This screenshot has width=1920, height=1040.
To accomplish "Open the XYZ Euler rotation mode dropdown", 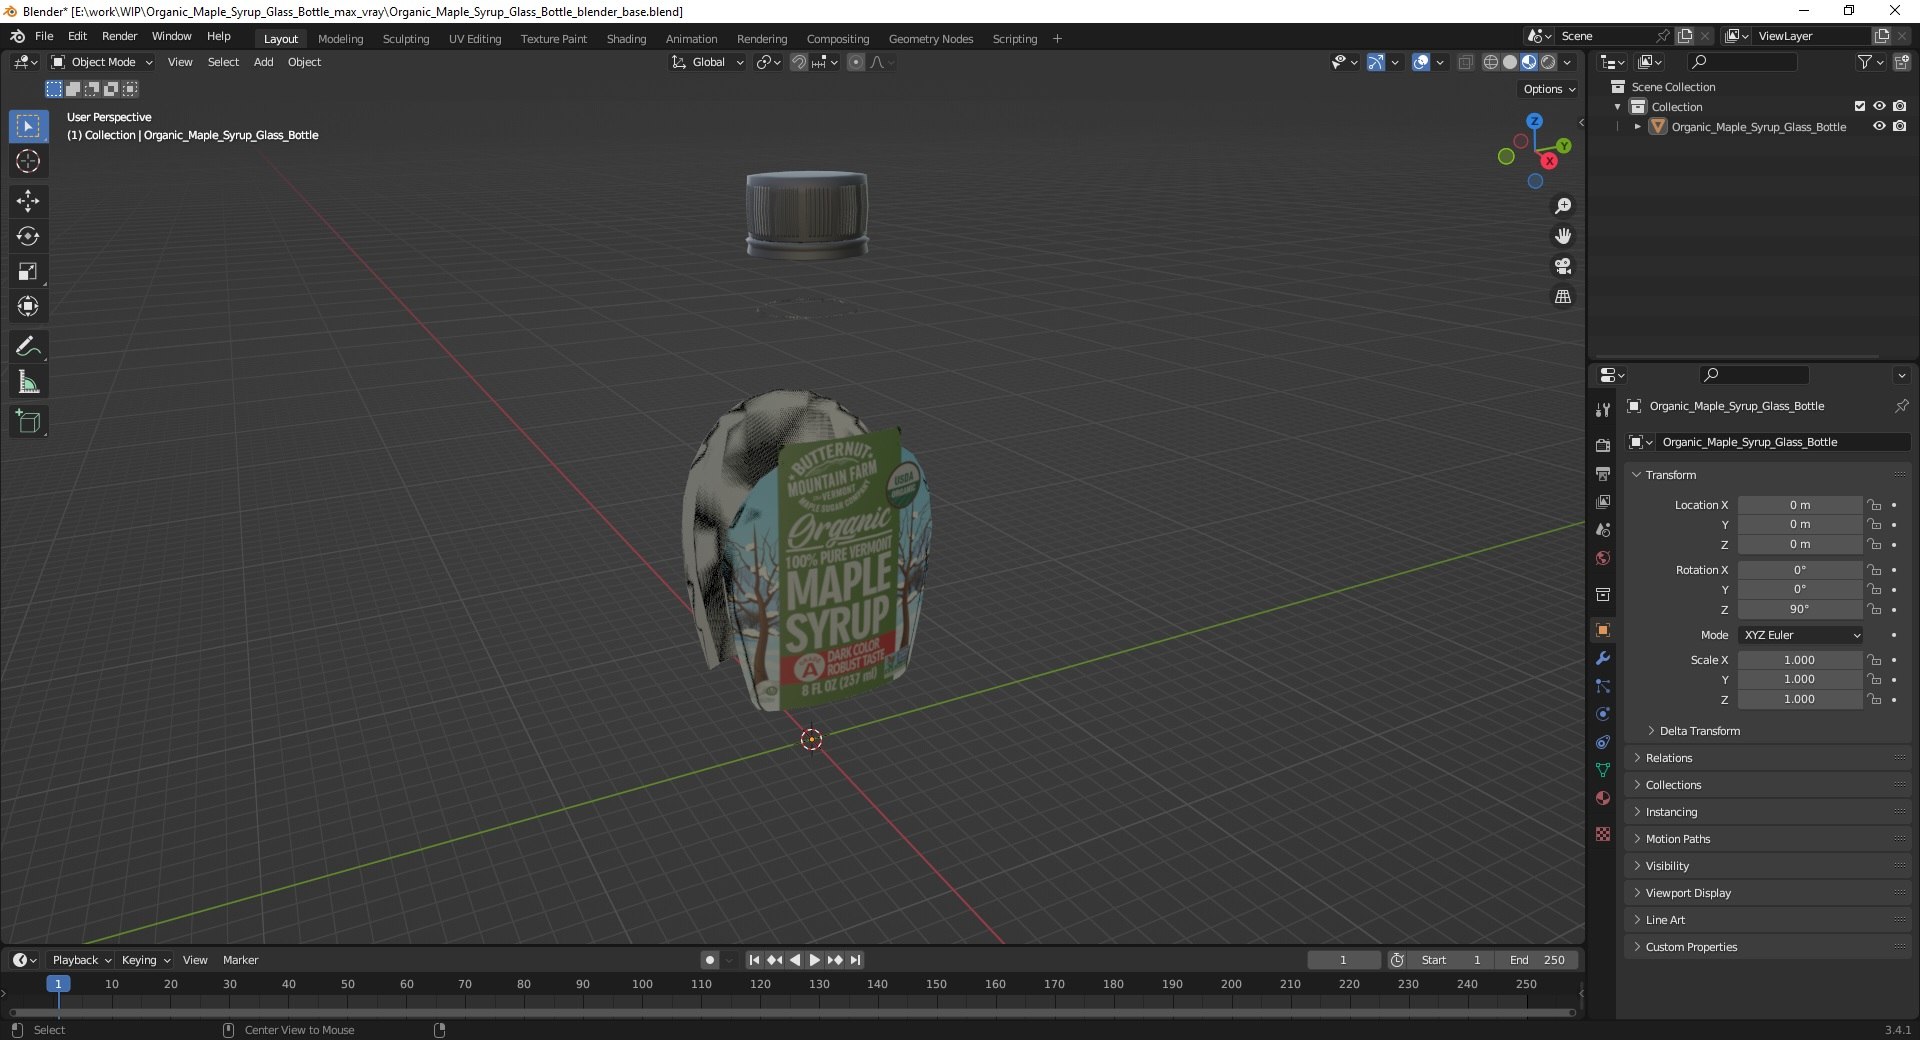I will (x=1801, y=635).
